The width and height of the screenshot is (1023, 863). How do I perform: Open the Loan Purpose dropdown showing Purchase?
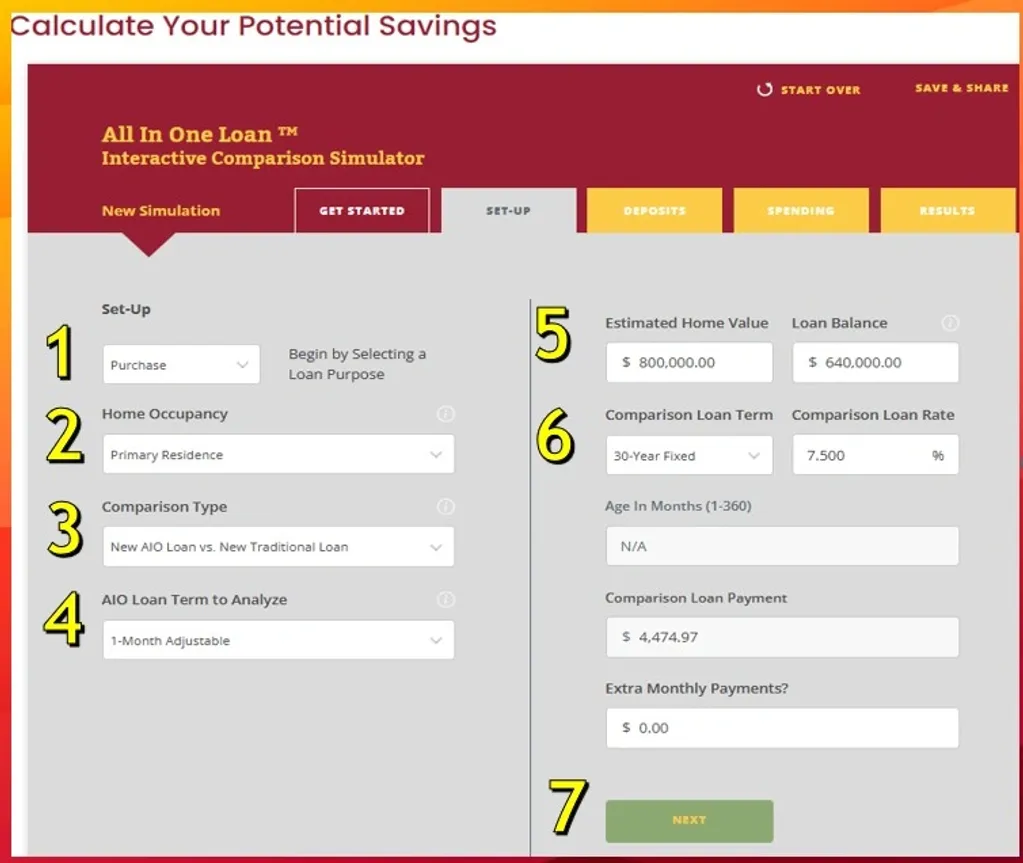[181, 365]
